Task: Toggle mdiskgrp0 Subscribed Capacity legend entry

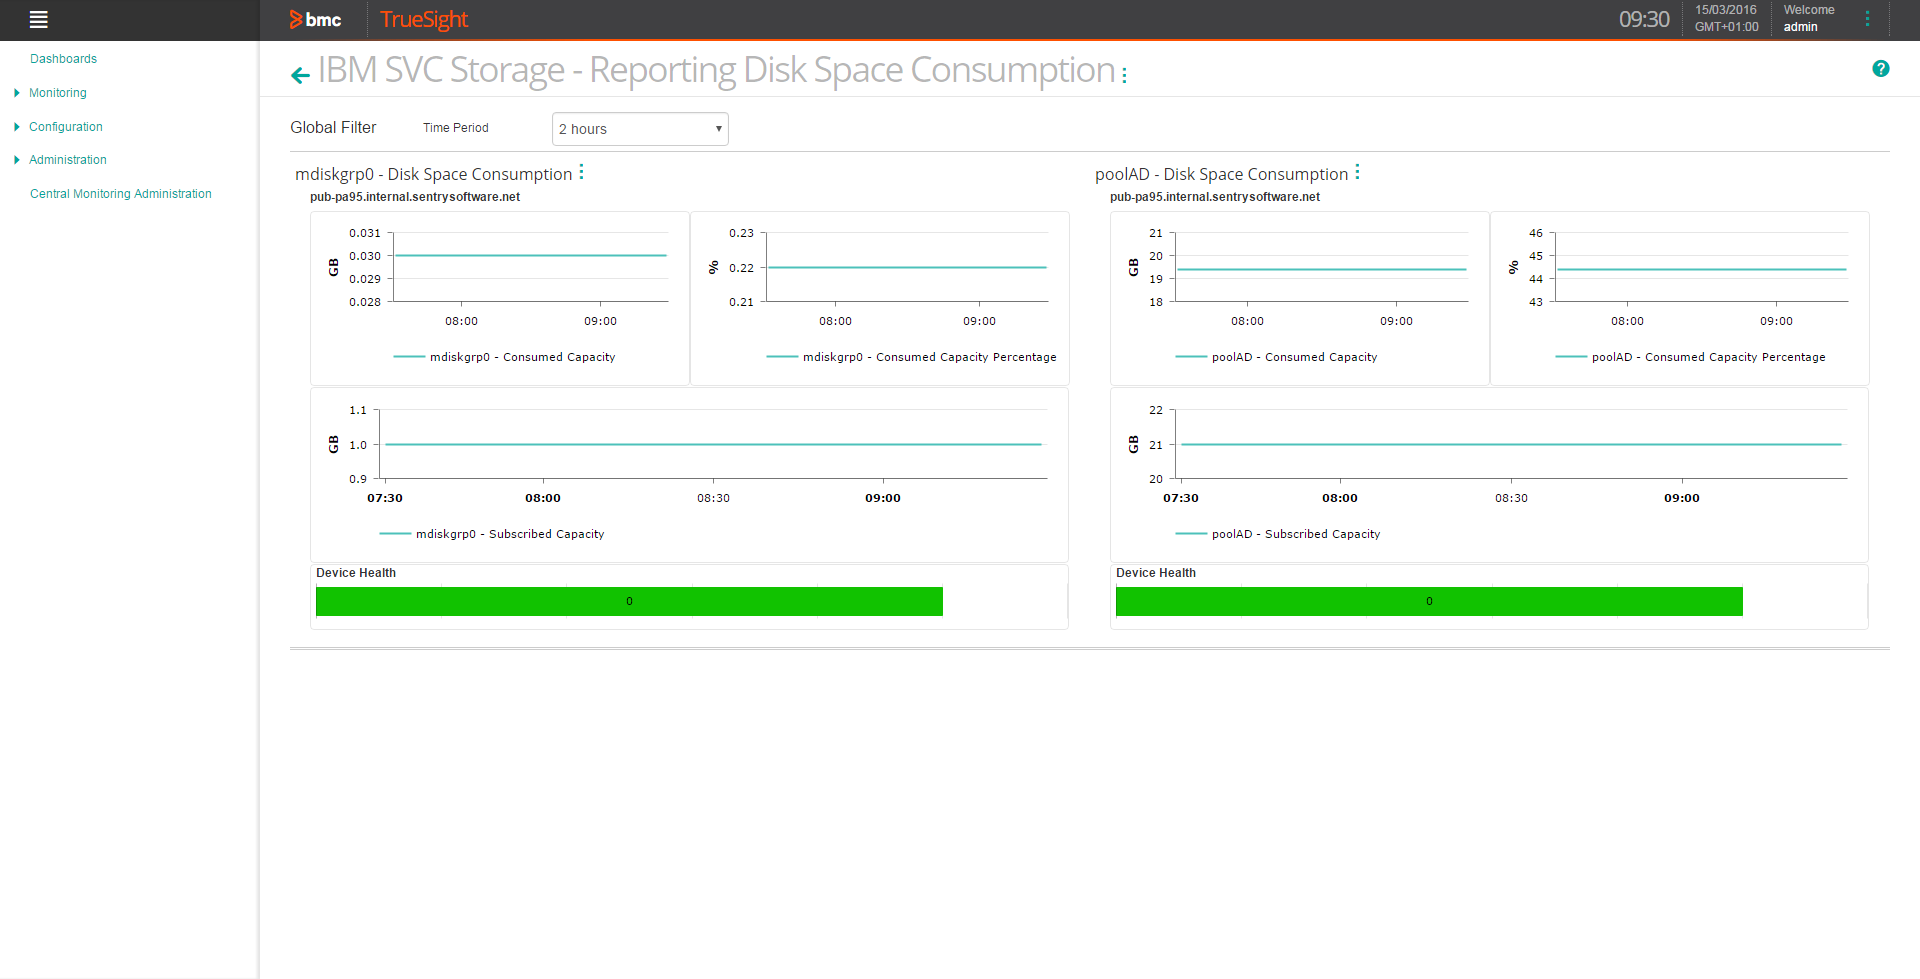Action: click(x=492, y=534)
